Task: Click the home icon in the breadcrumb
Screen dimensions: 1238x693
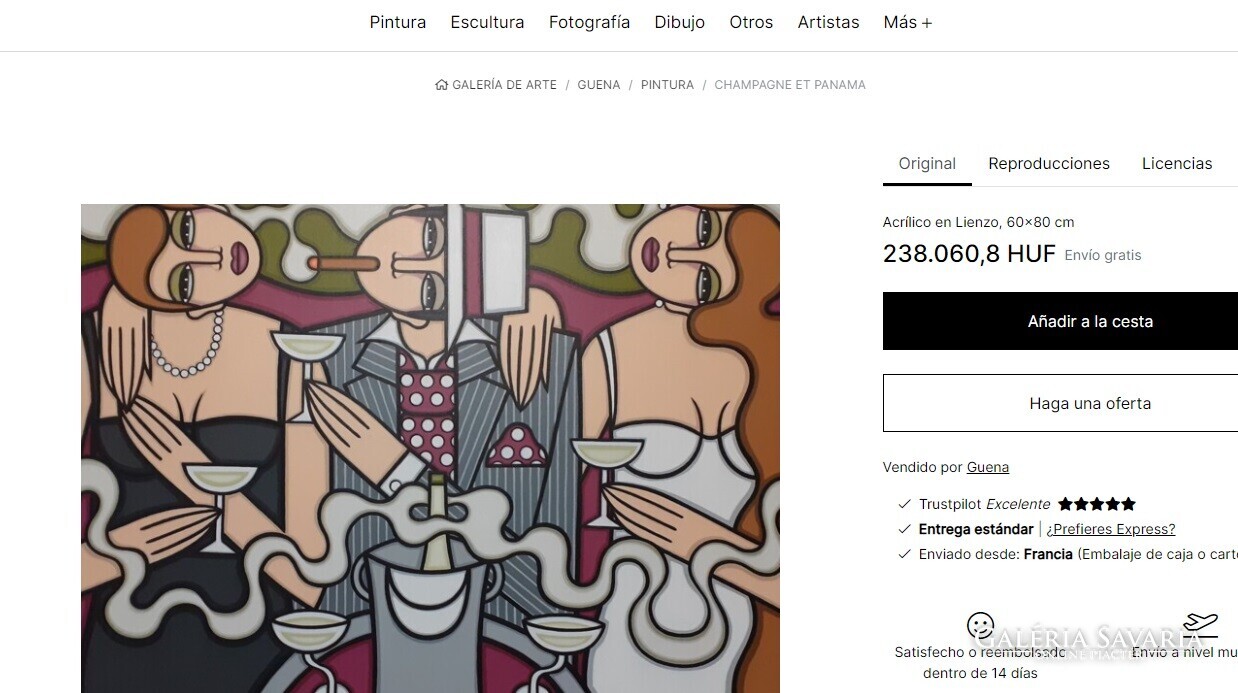Action: [x=441, y=85]
